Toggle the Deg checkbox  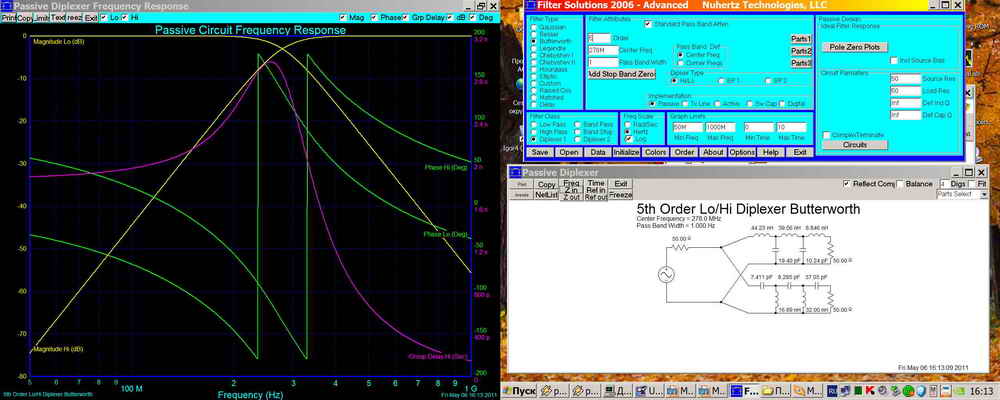click(472, 18)
